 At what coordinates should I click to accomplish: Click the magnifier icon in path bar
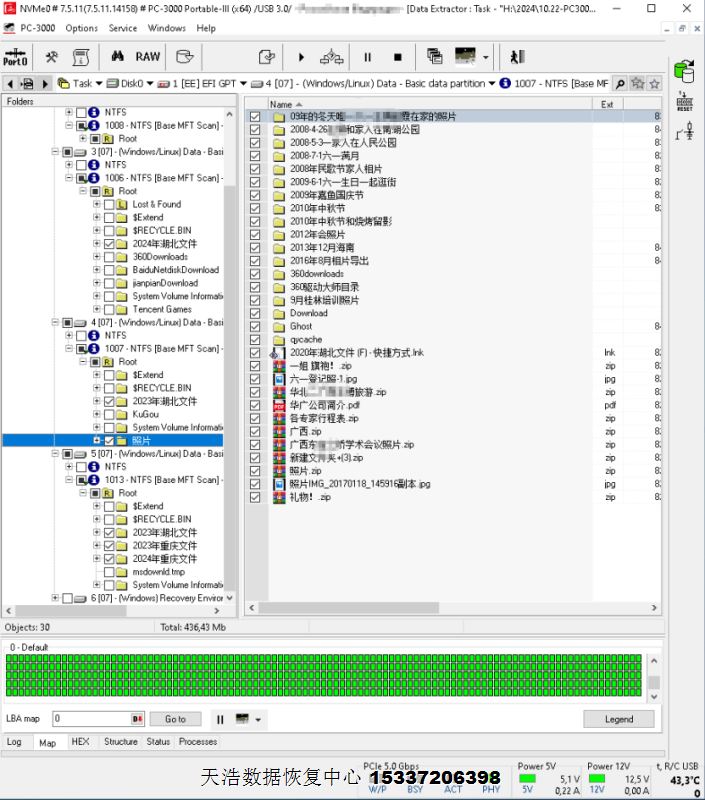coord(620,84)
